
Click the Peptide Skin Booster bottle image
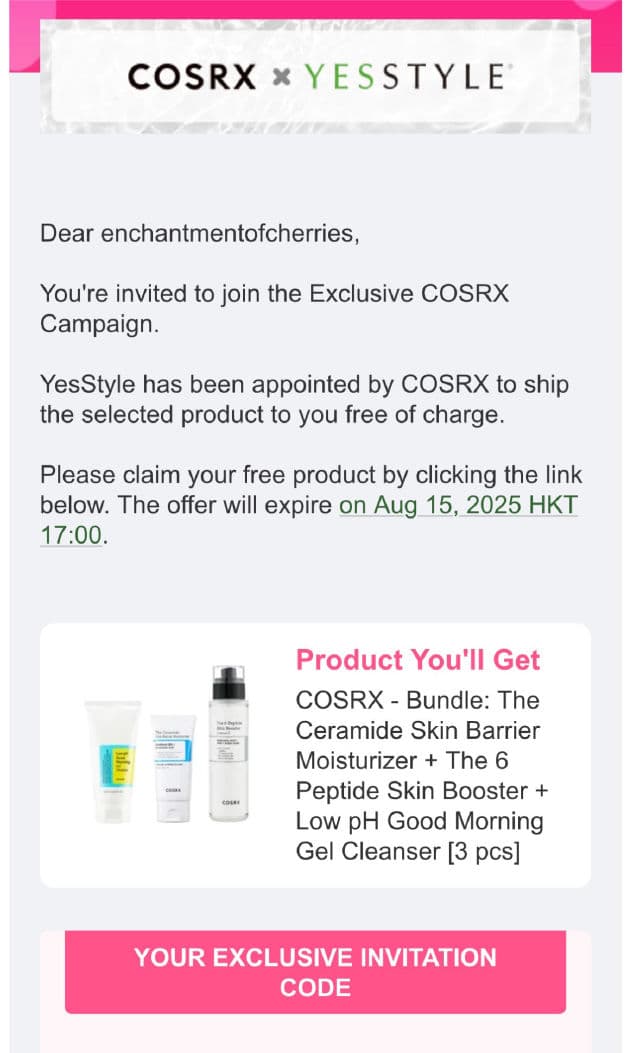click(227, 743)
